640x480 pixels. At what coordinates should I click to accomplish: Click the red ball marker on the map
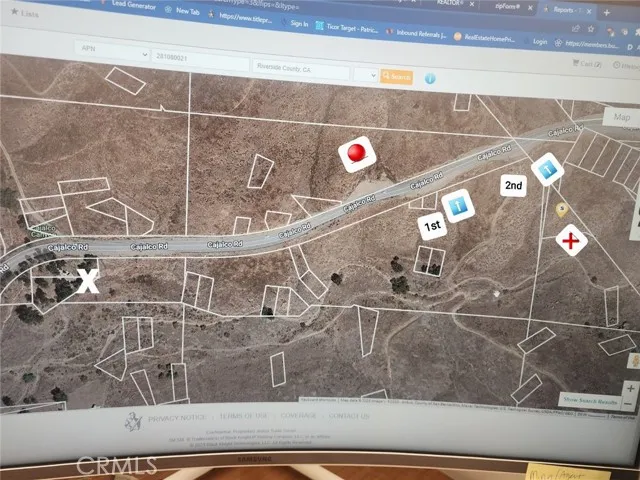click(355, 154)
